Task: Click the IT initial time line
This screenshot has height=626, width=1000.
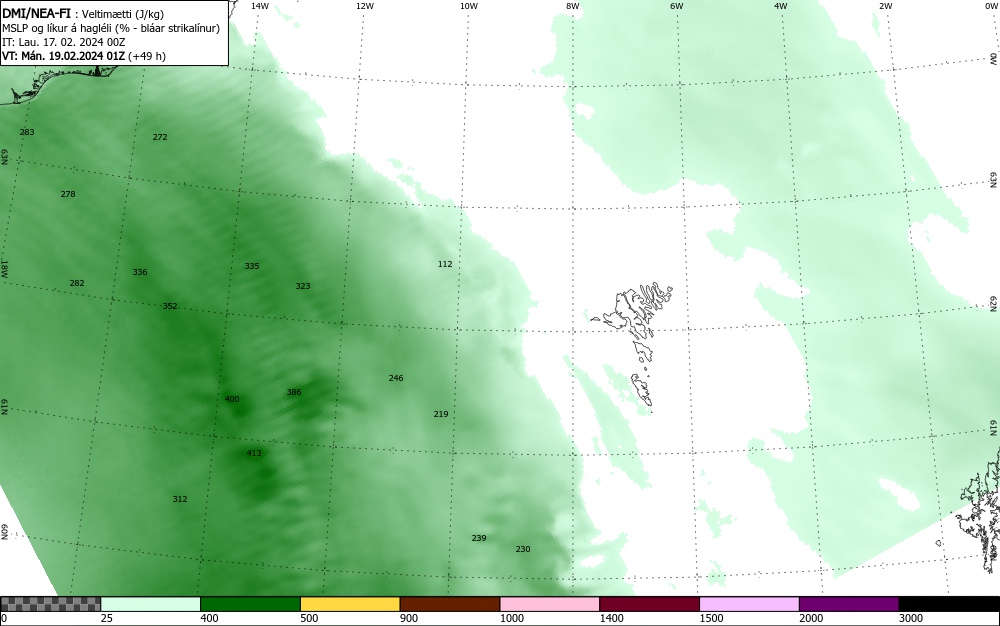Action: pos(64,42)
